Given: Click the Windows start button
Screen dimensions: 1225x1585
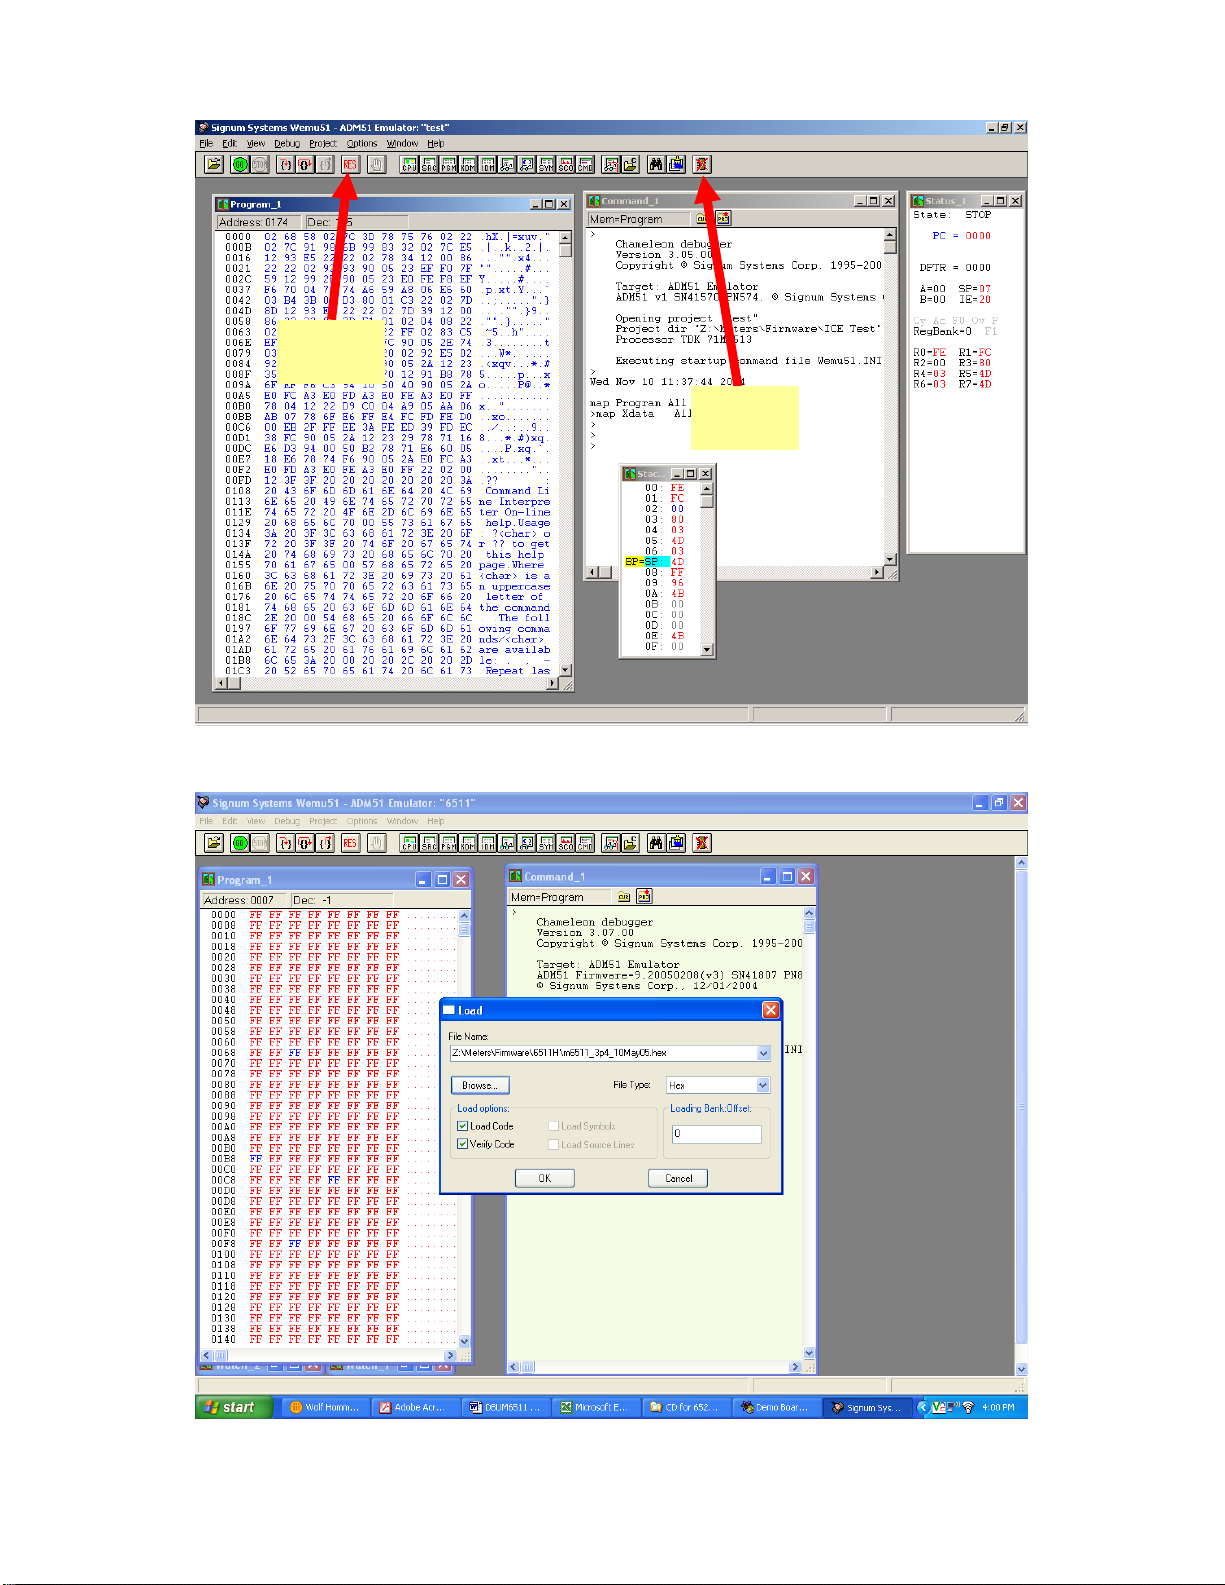Looking at the screenshot, I should 232,1407.
